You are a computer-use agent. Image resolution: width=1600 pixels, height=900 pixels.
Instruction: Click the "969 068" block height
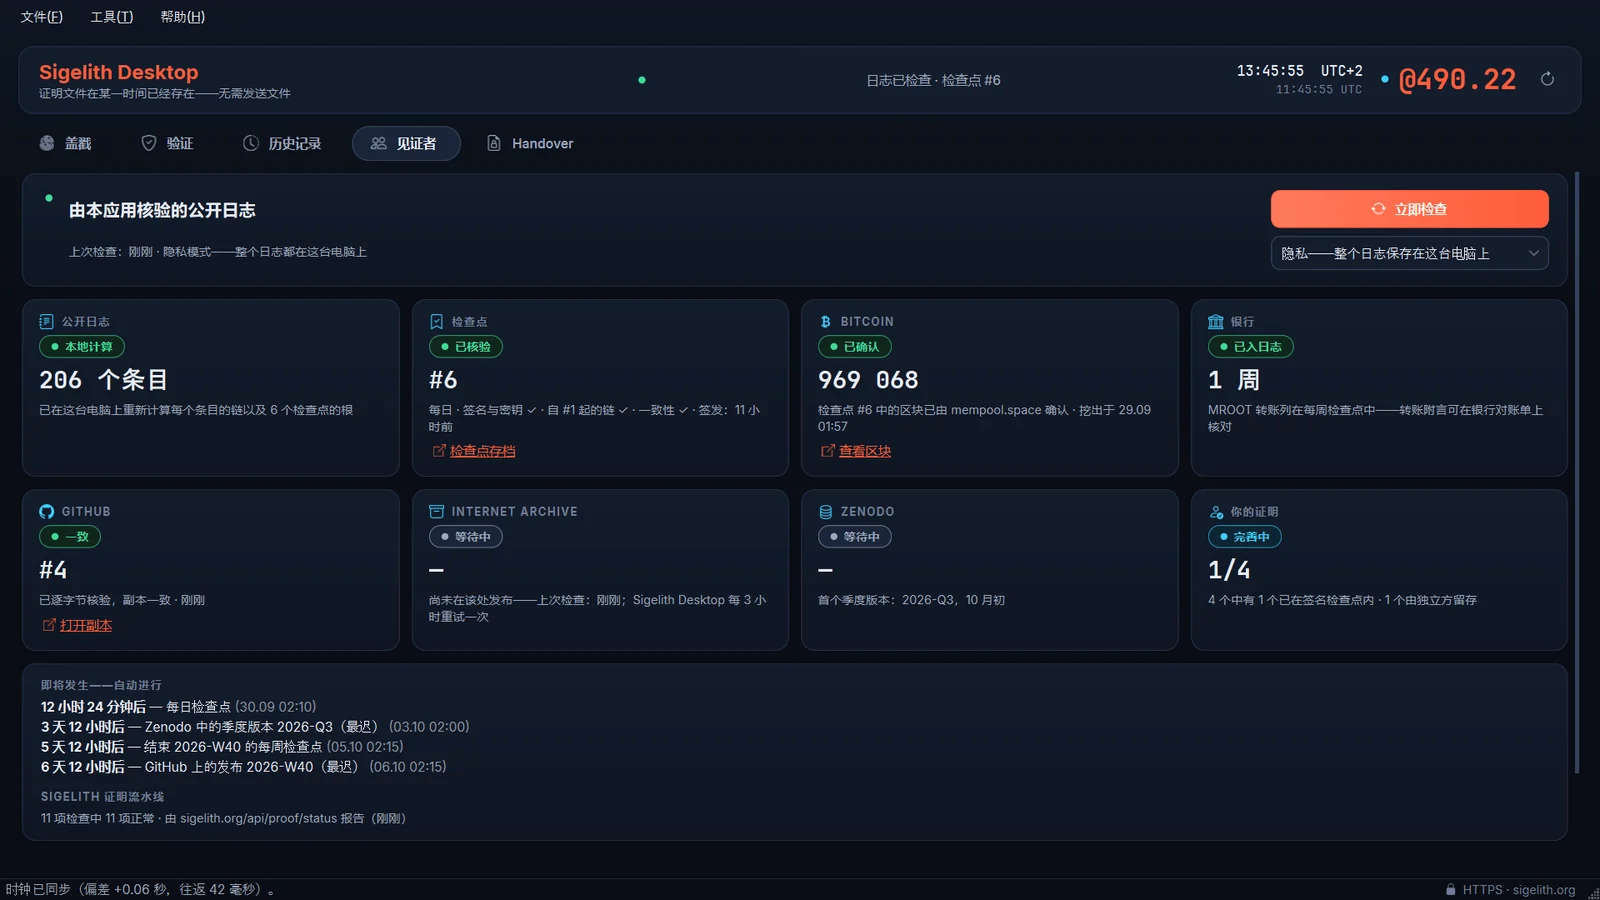[x=868, y=380]
